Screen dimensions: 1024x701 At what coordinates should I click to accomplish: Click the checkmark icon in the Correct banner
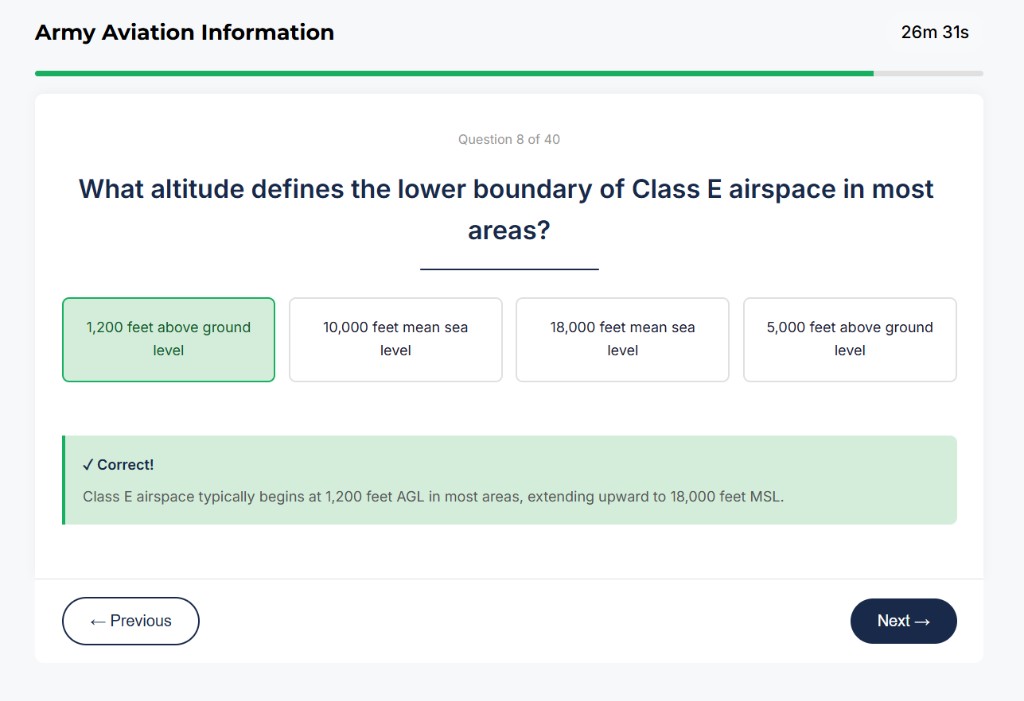[87, 464]
